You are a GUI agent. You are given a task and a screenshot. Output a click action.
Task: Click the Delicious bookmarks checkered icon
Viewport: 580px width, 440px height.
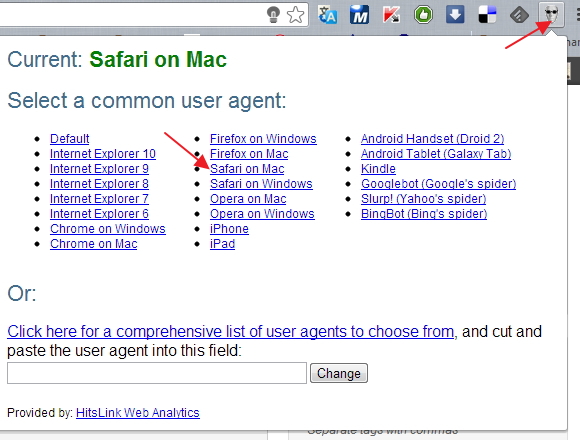[x=487, y=15]
